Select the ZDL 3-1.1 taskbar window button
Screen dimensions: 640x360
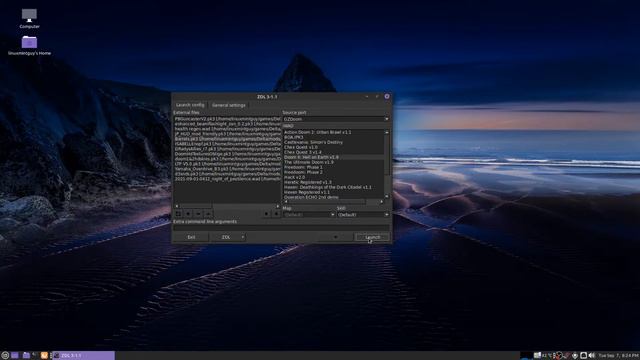(x=84, y=356)
